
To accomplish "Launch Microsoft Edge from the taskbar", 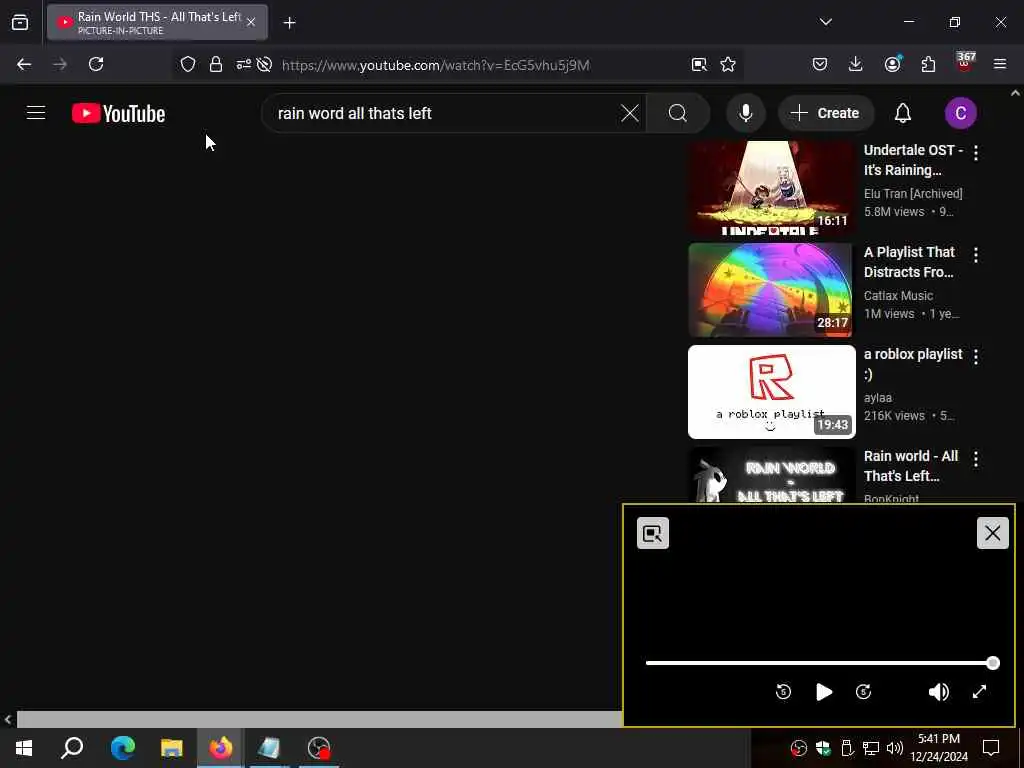I will pos(122,748).
